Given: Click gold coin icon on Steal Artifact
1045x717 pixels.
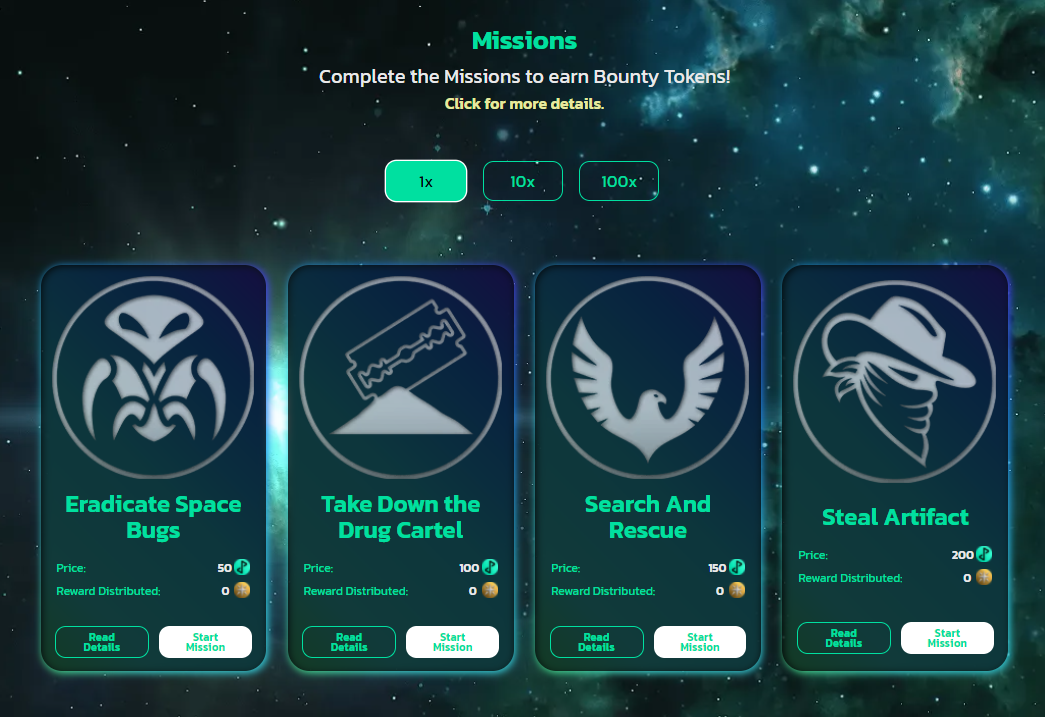Looking at the screenshot, I should point(984,577).
